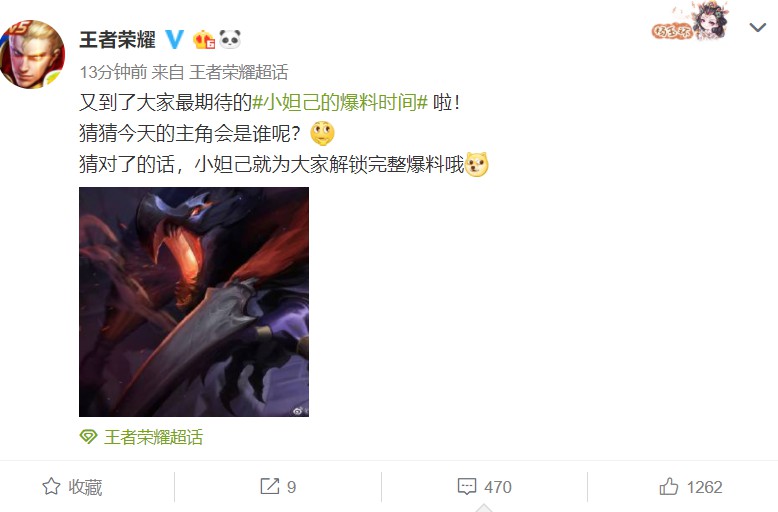Open the green 王者荣耀超话 topic link

point(153,437)
